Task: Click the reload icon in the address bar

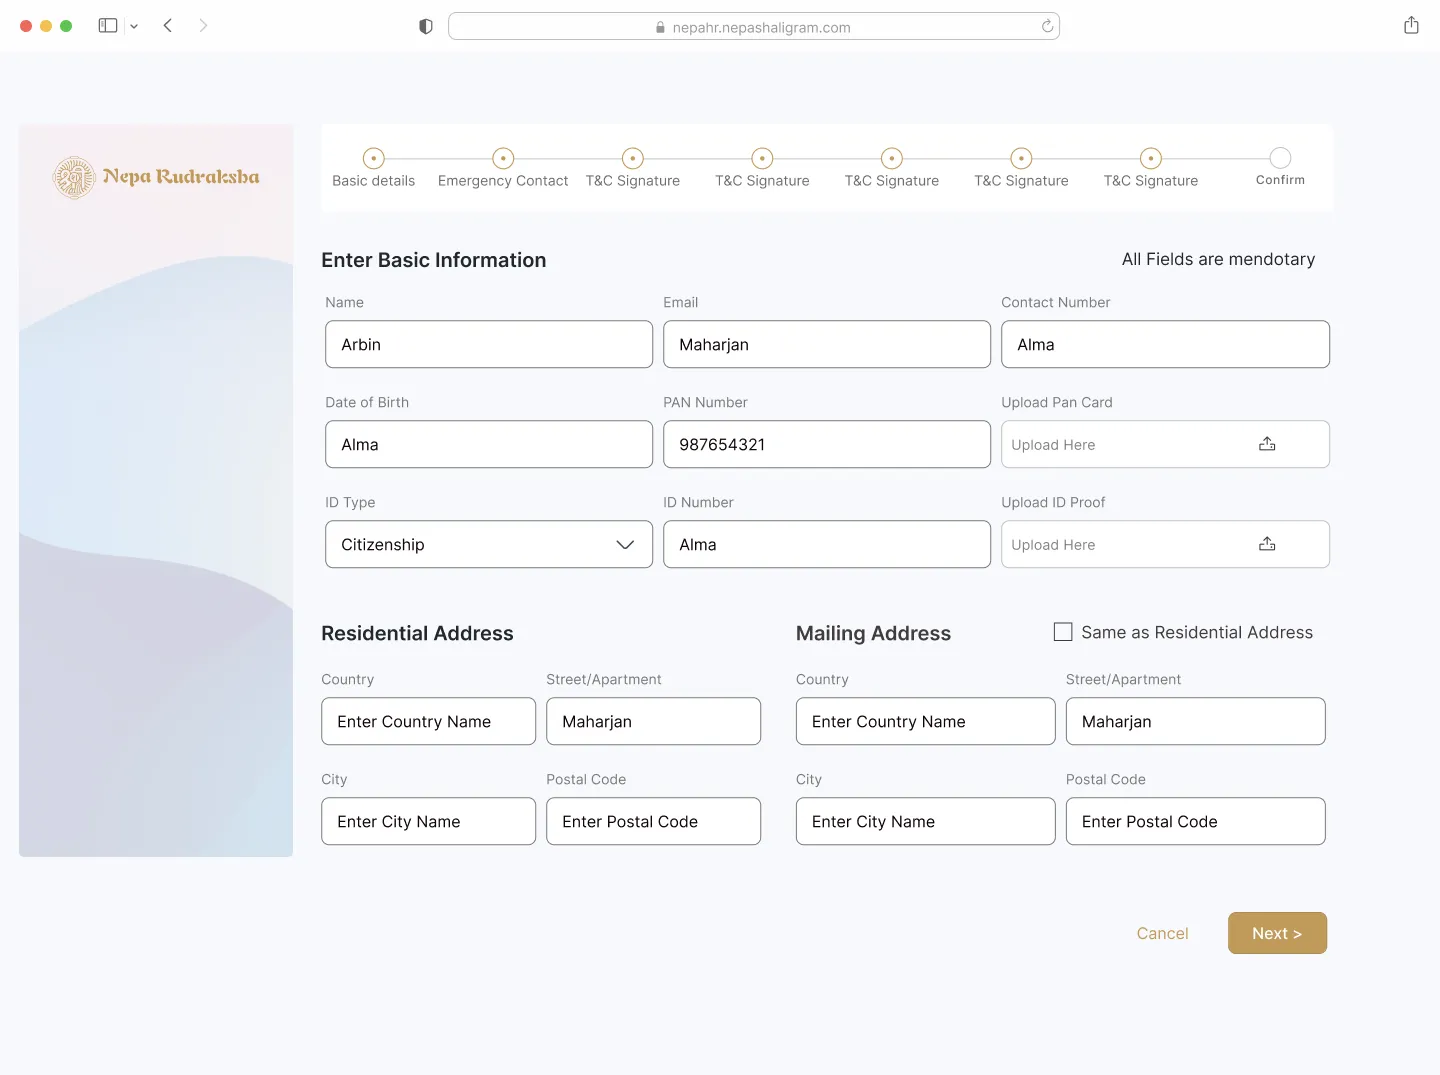Action: (1046, 26)
